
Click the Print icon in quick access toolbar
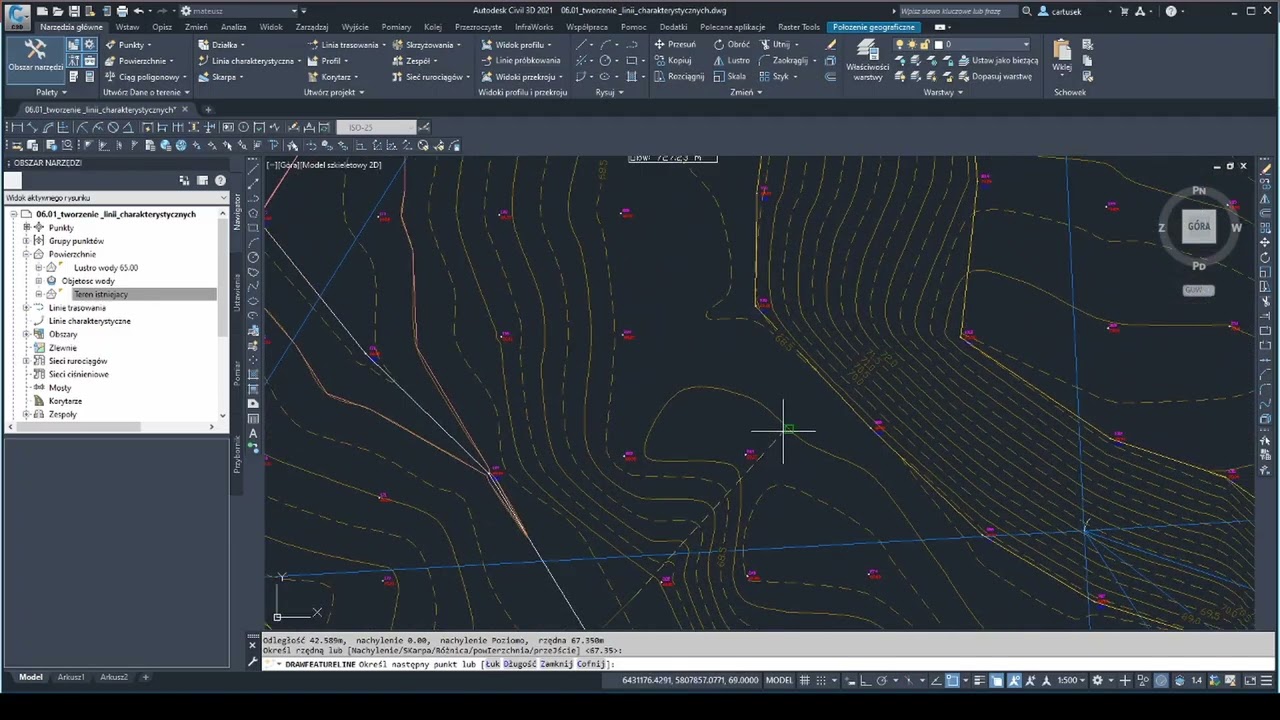(x=122, y=11)
